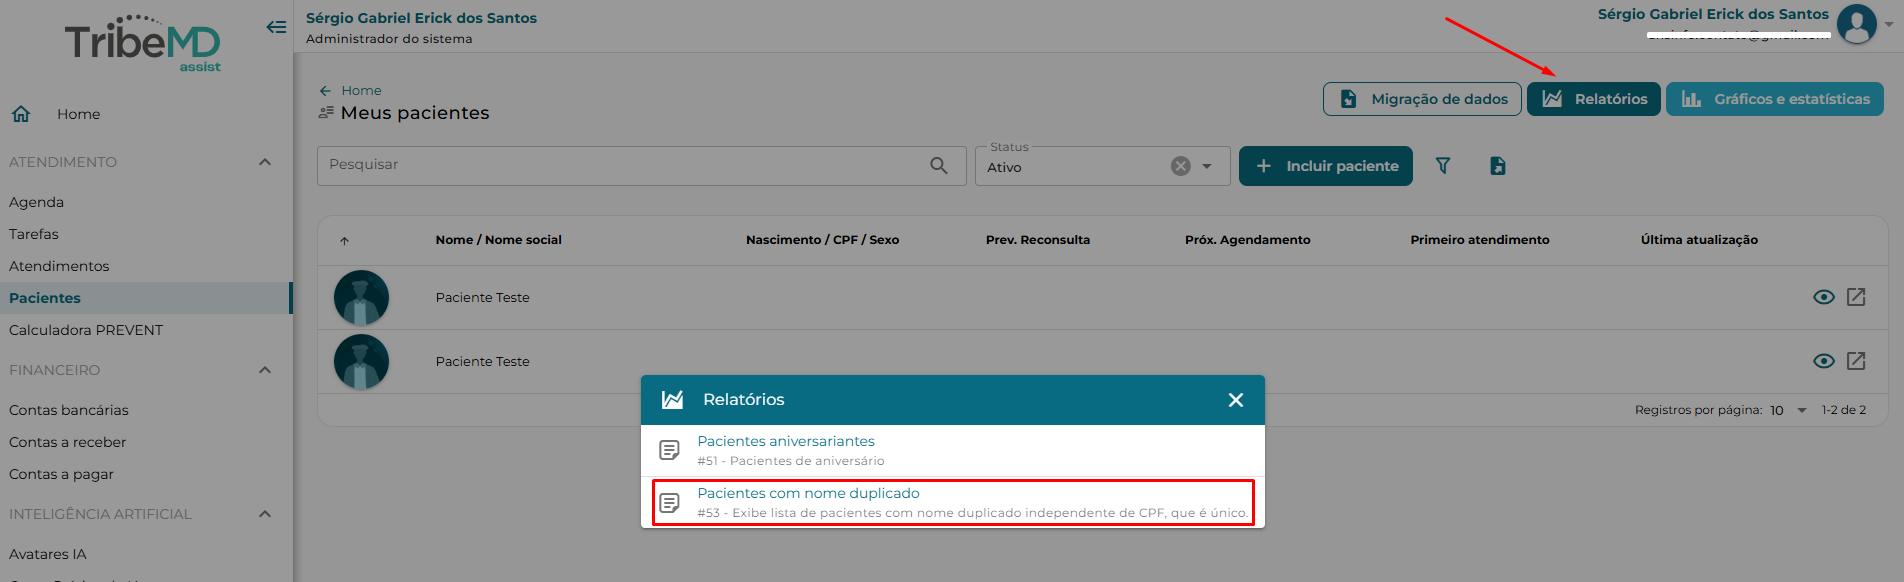Open the filter funnel icon
This screenshot has width=1904, height=582.
tap(1443, 166)
